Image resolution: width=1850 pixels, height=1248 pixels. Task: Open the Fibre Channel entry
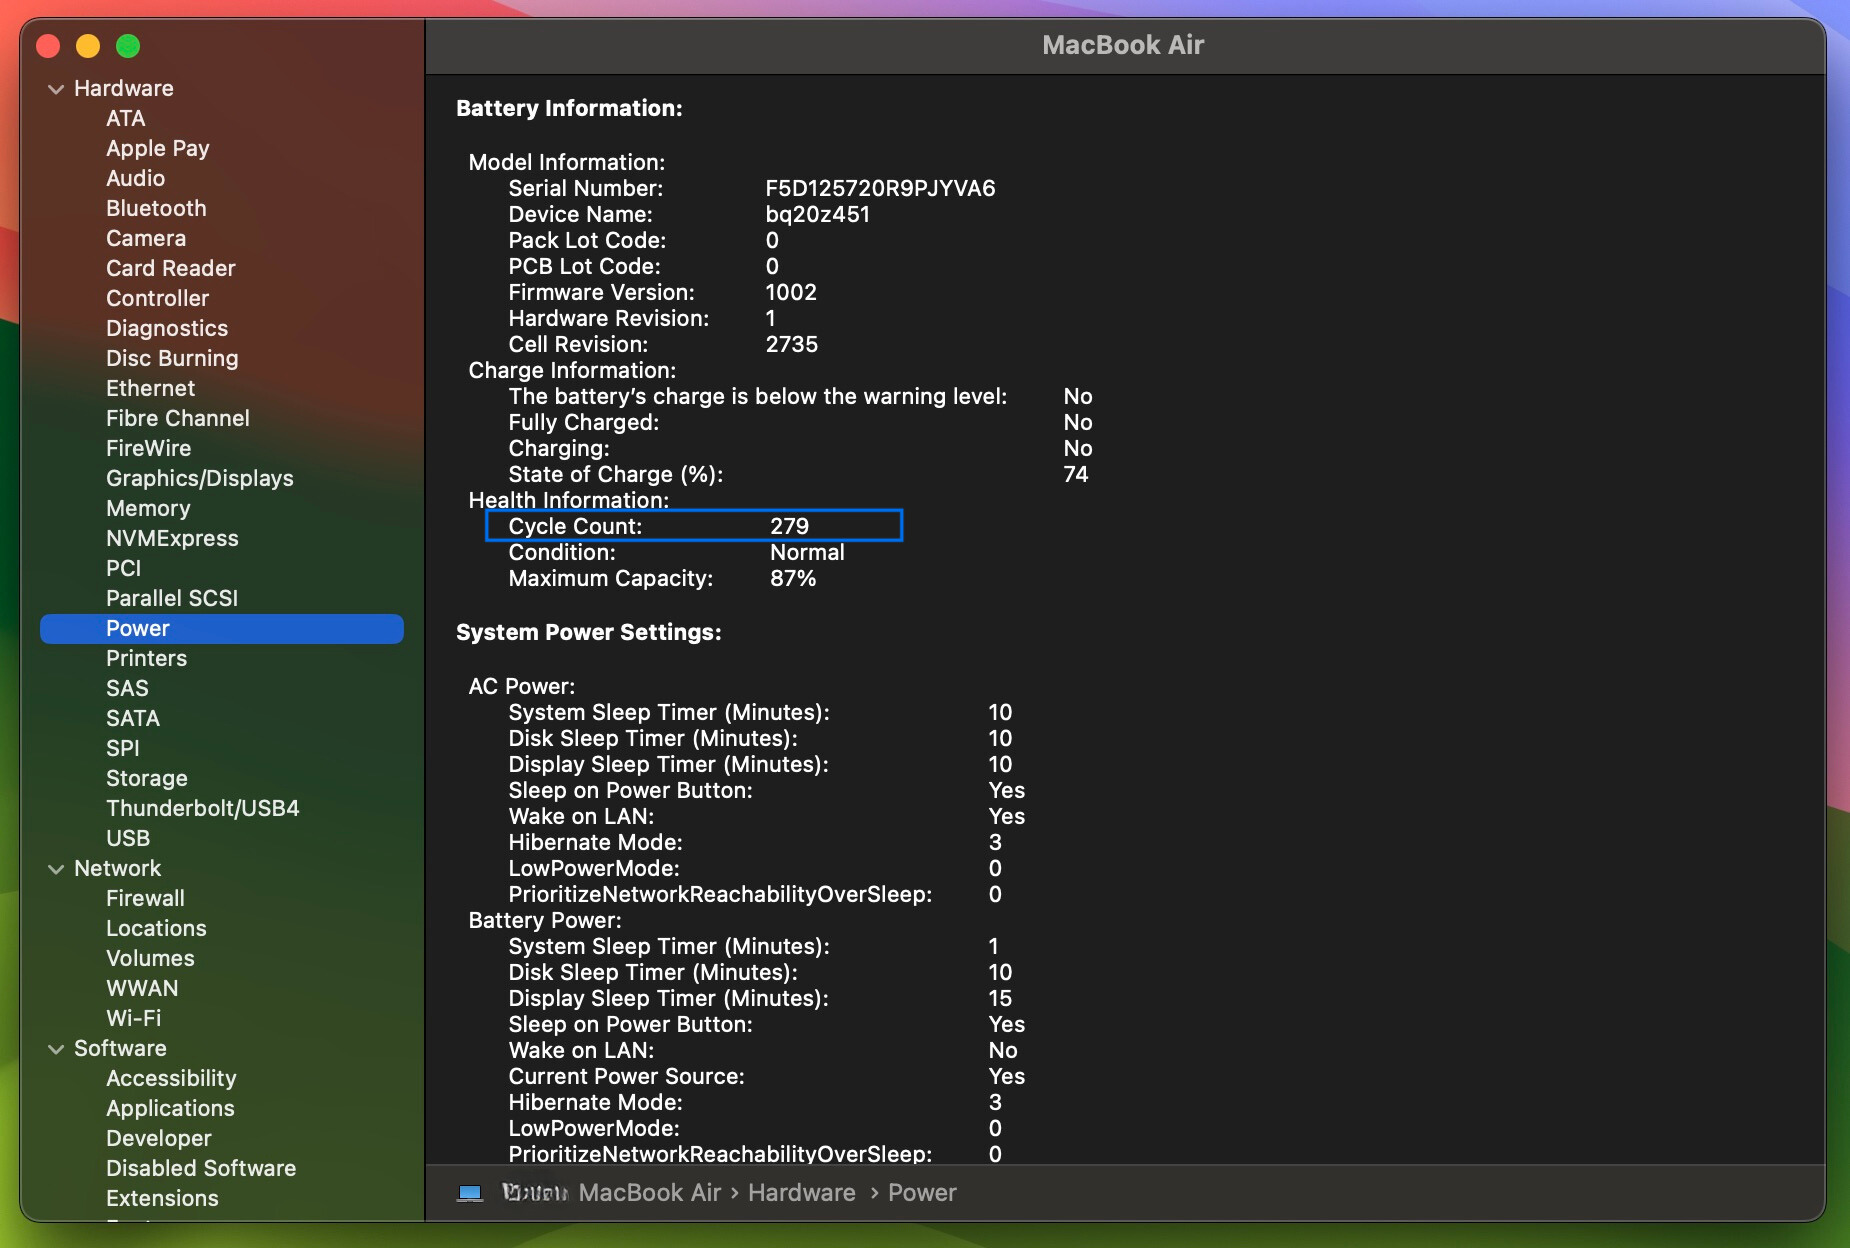pyautogui.click(x=178, y=418)
